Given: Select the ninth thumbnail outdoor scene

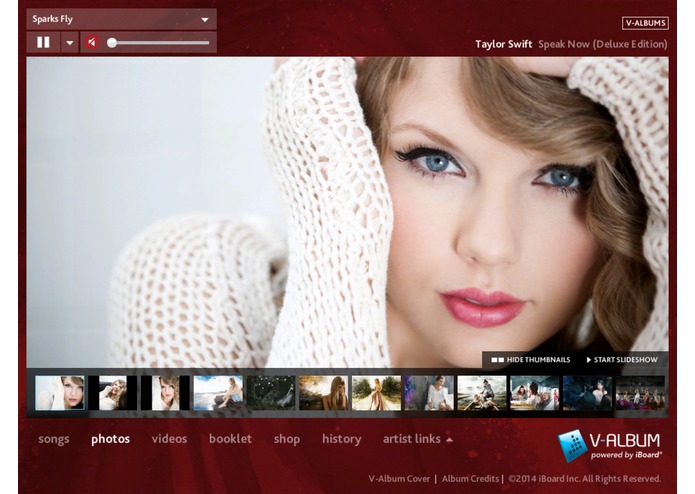Looking at the screenshot, I should (482, 393).
